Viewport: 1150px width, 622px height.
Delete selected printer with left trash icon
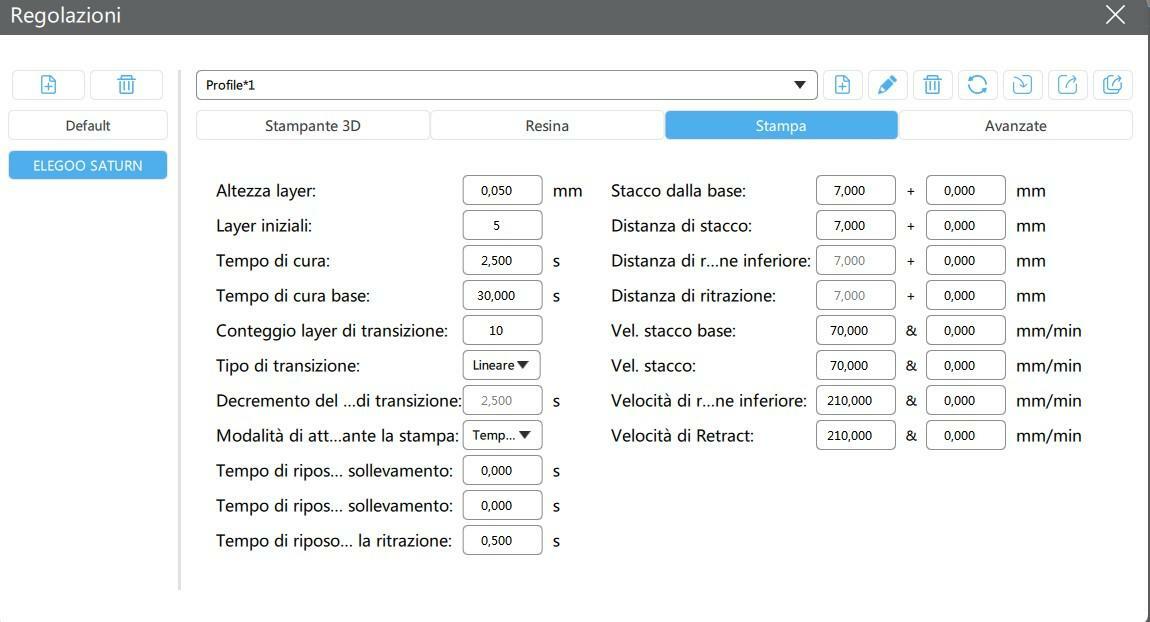coord(126,85)
